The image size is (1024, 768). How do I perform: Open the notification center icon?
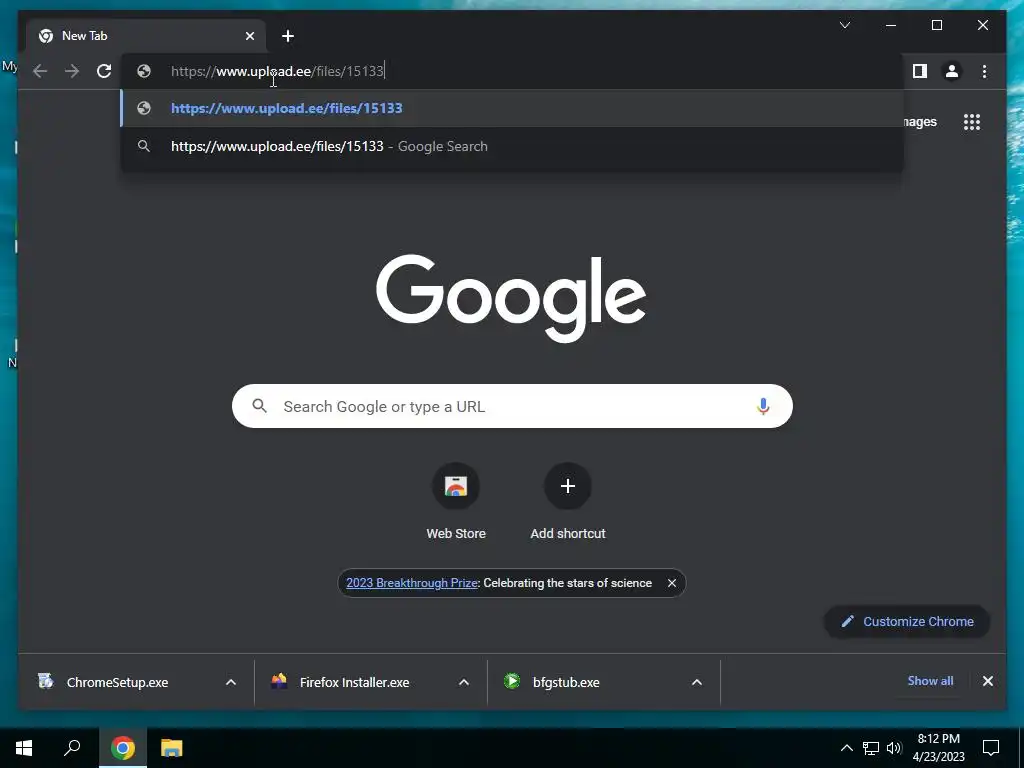coord(991,748)
